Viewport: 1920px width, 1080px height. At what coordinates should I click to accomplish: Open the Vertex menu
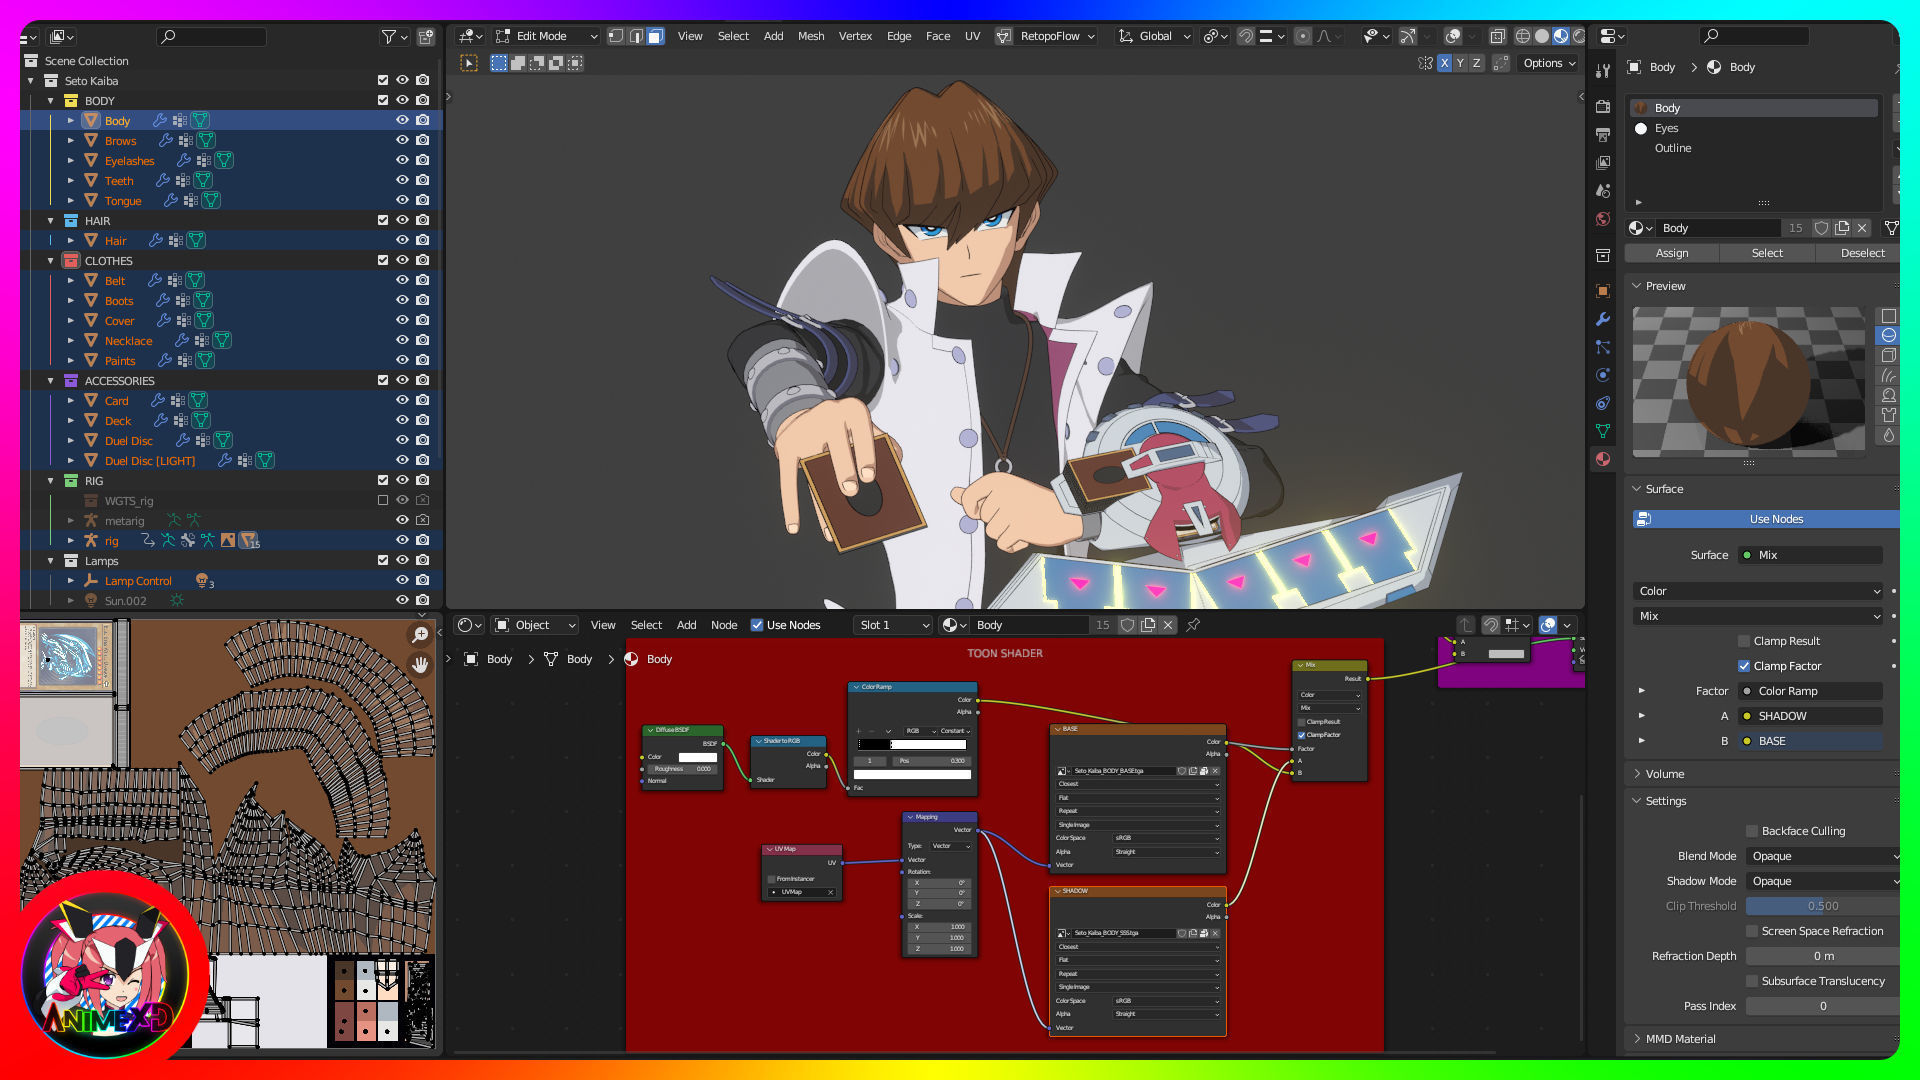click(x=855, y=36)
